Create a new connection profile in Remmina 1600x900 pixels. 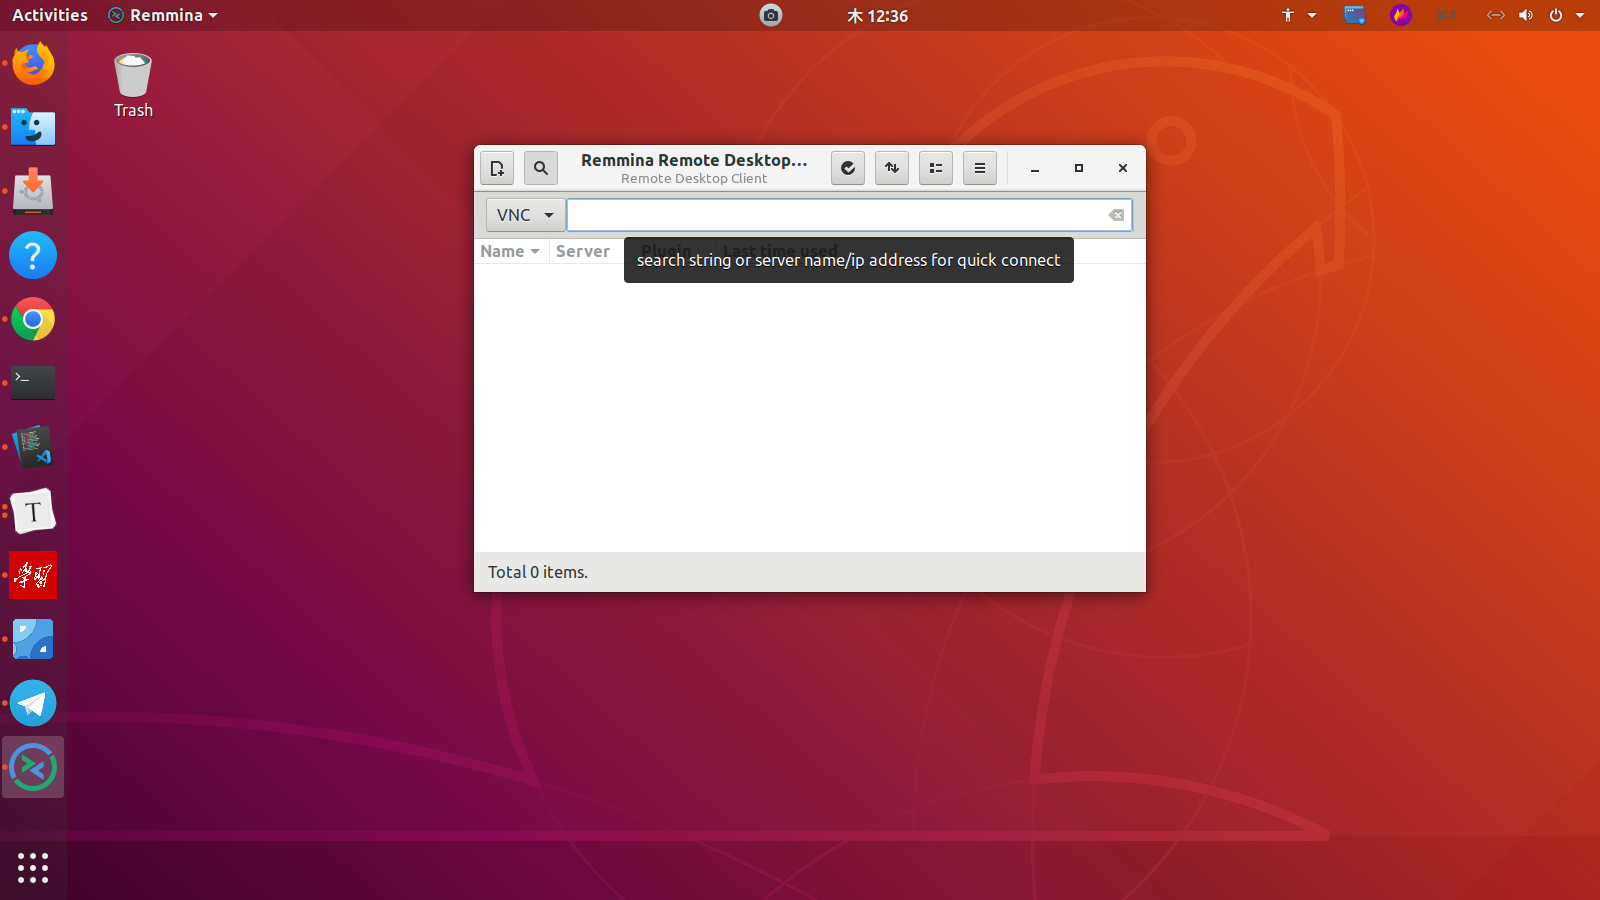[x=497, y=168]
